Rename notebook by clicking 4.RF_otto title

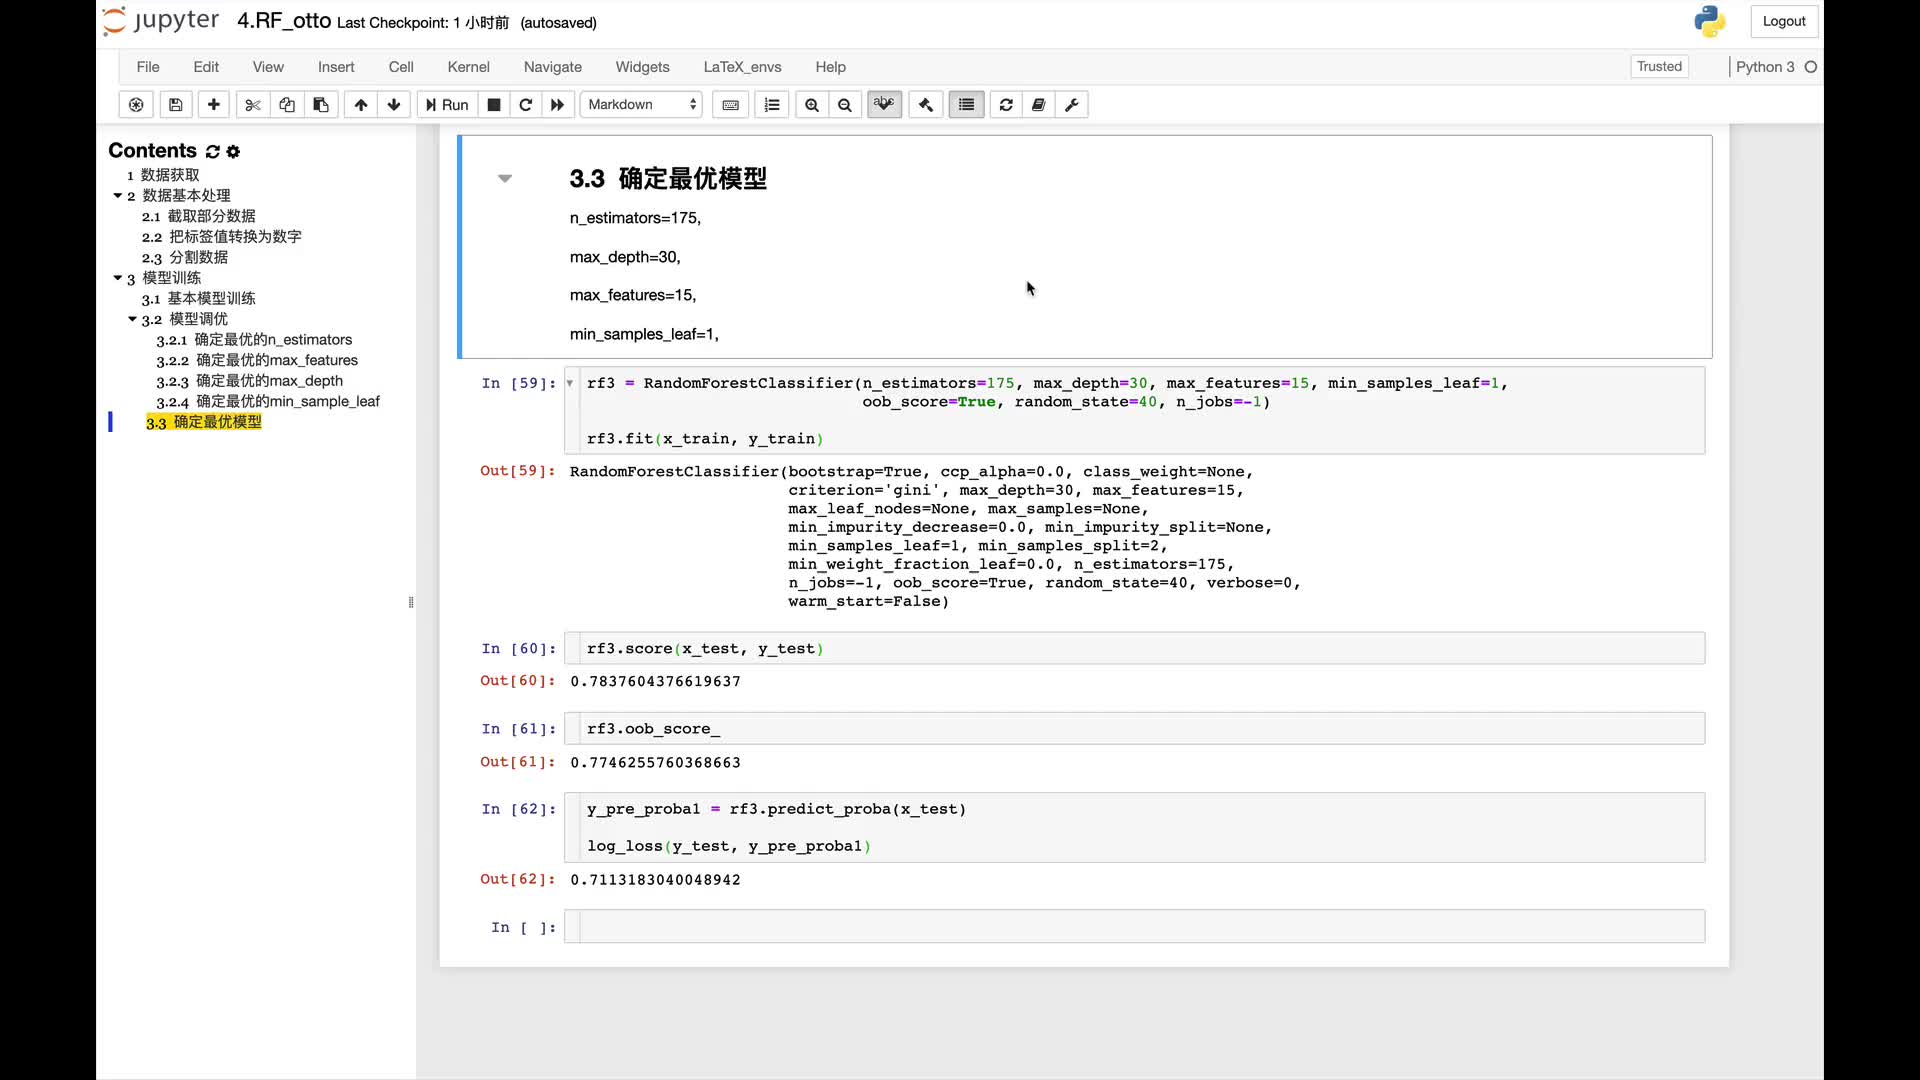click(284, 21)
